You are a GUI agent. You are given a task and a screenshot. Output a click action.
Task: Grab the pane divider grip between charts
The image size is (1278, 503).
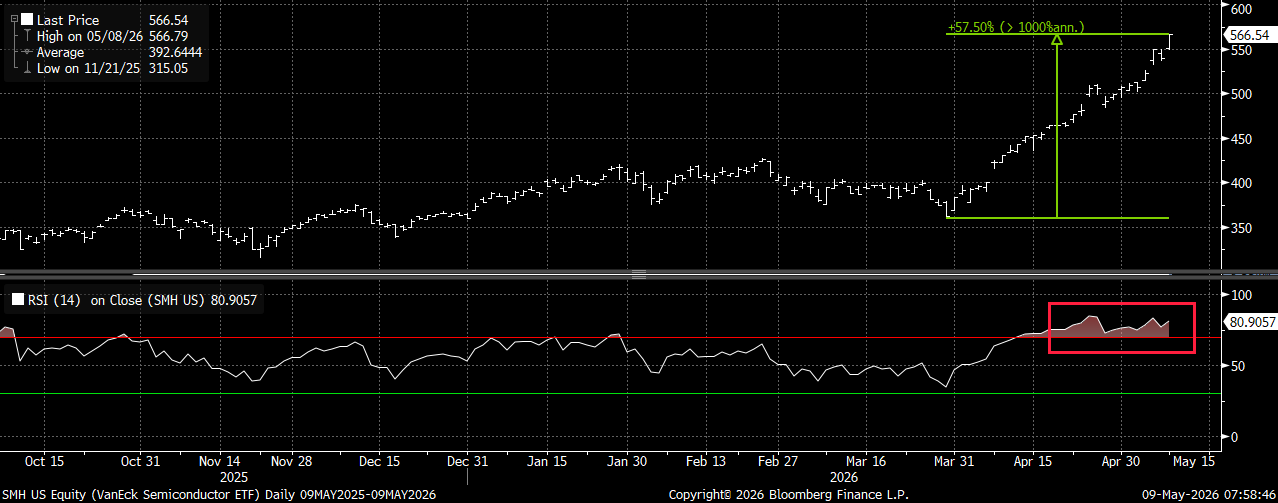[x=639, y=274]
